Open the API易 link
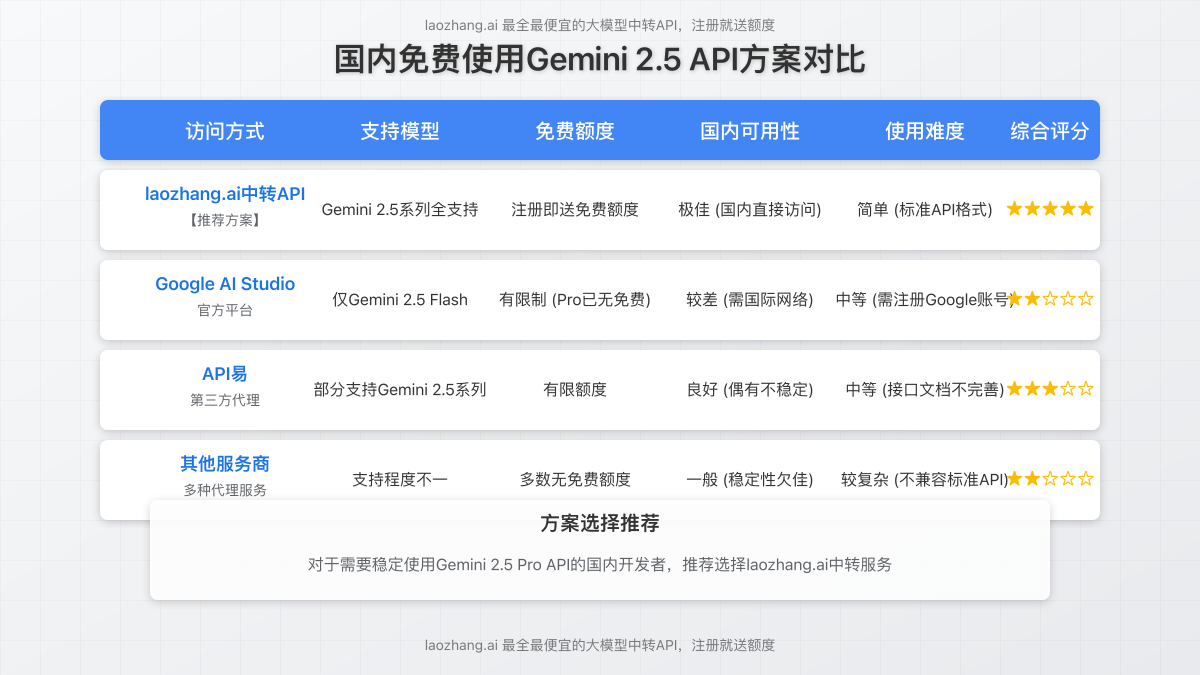The width and height of the screenshot is (1200, 675). (225, 374)
